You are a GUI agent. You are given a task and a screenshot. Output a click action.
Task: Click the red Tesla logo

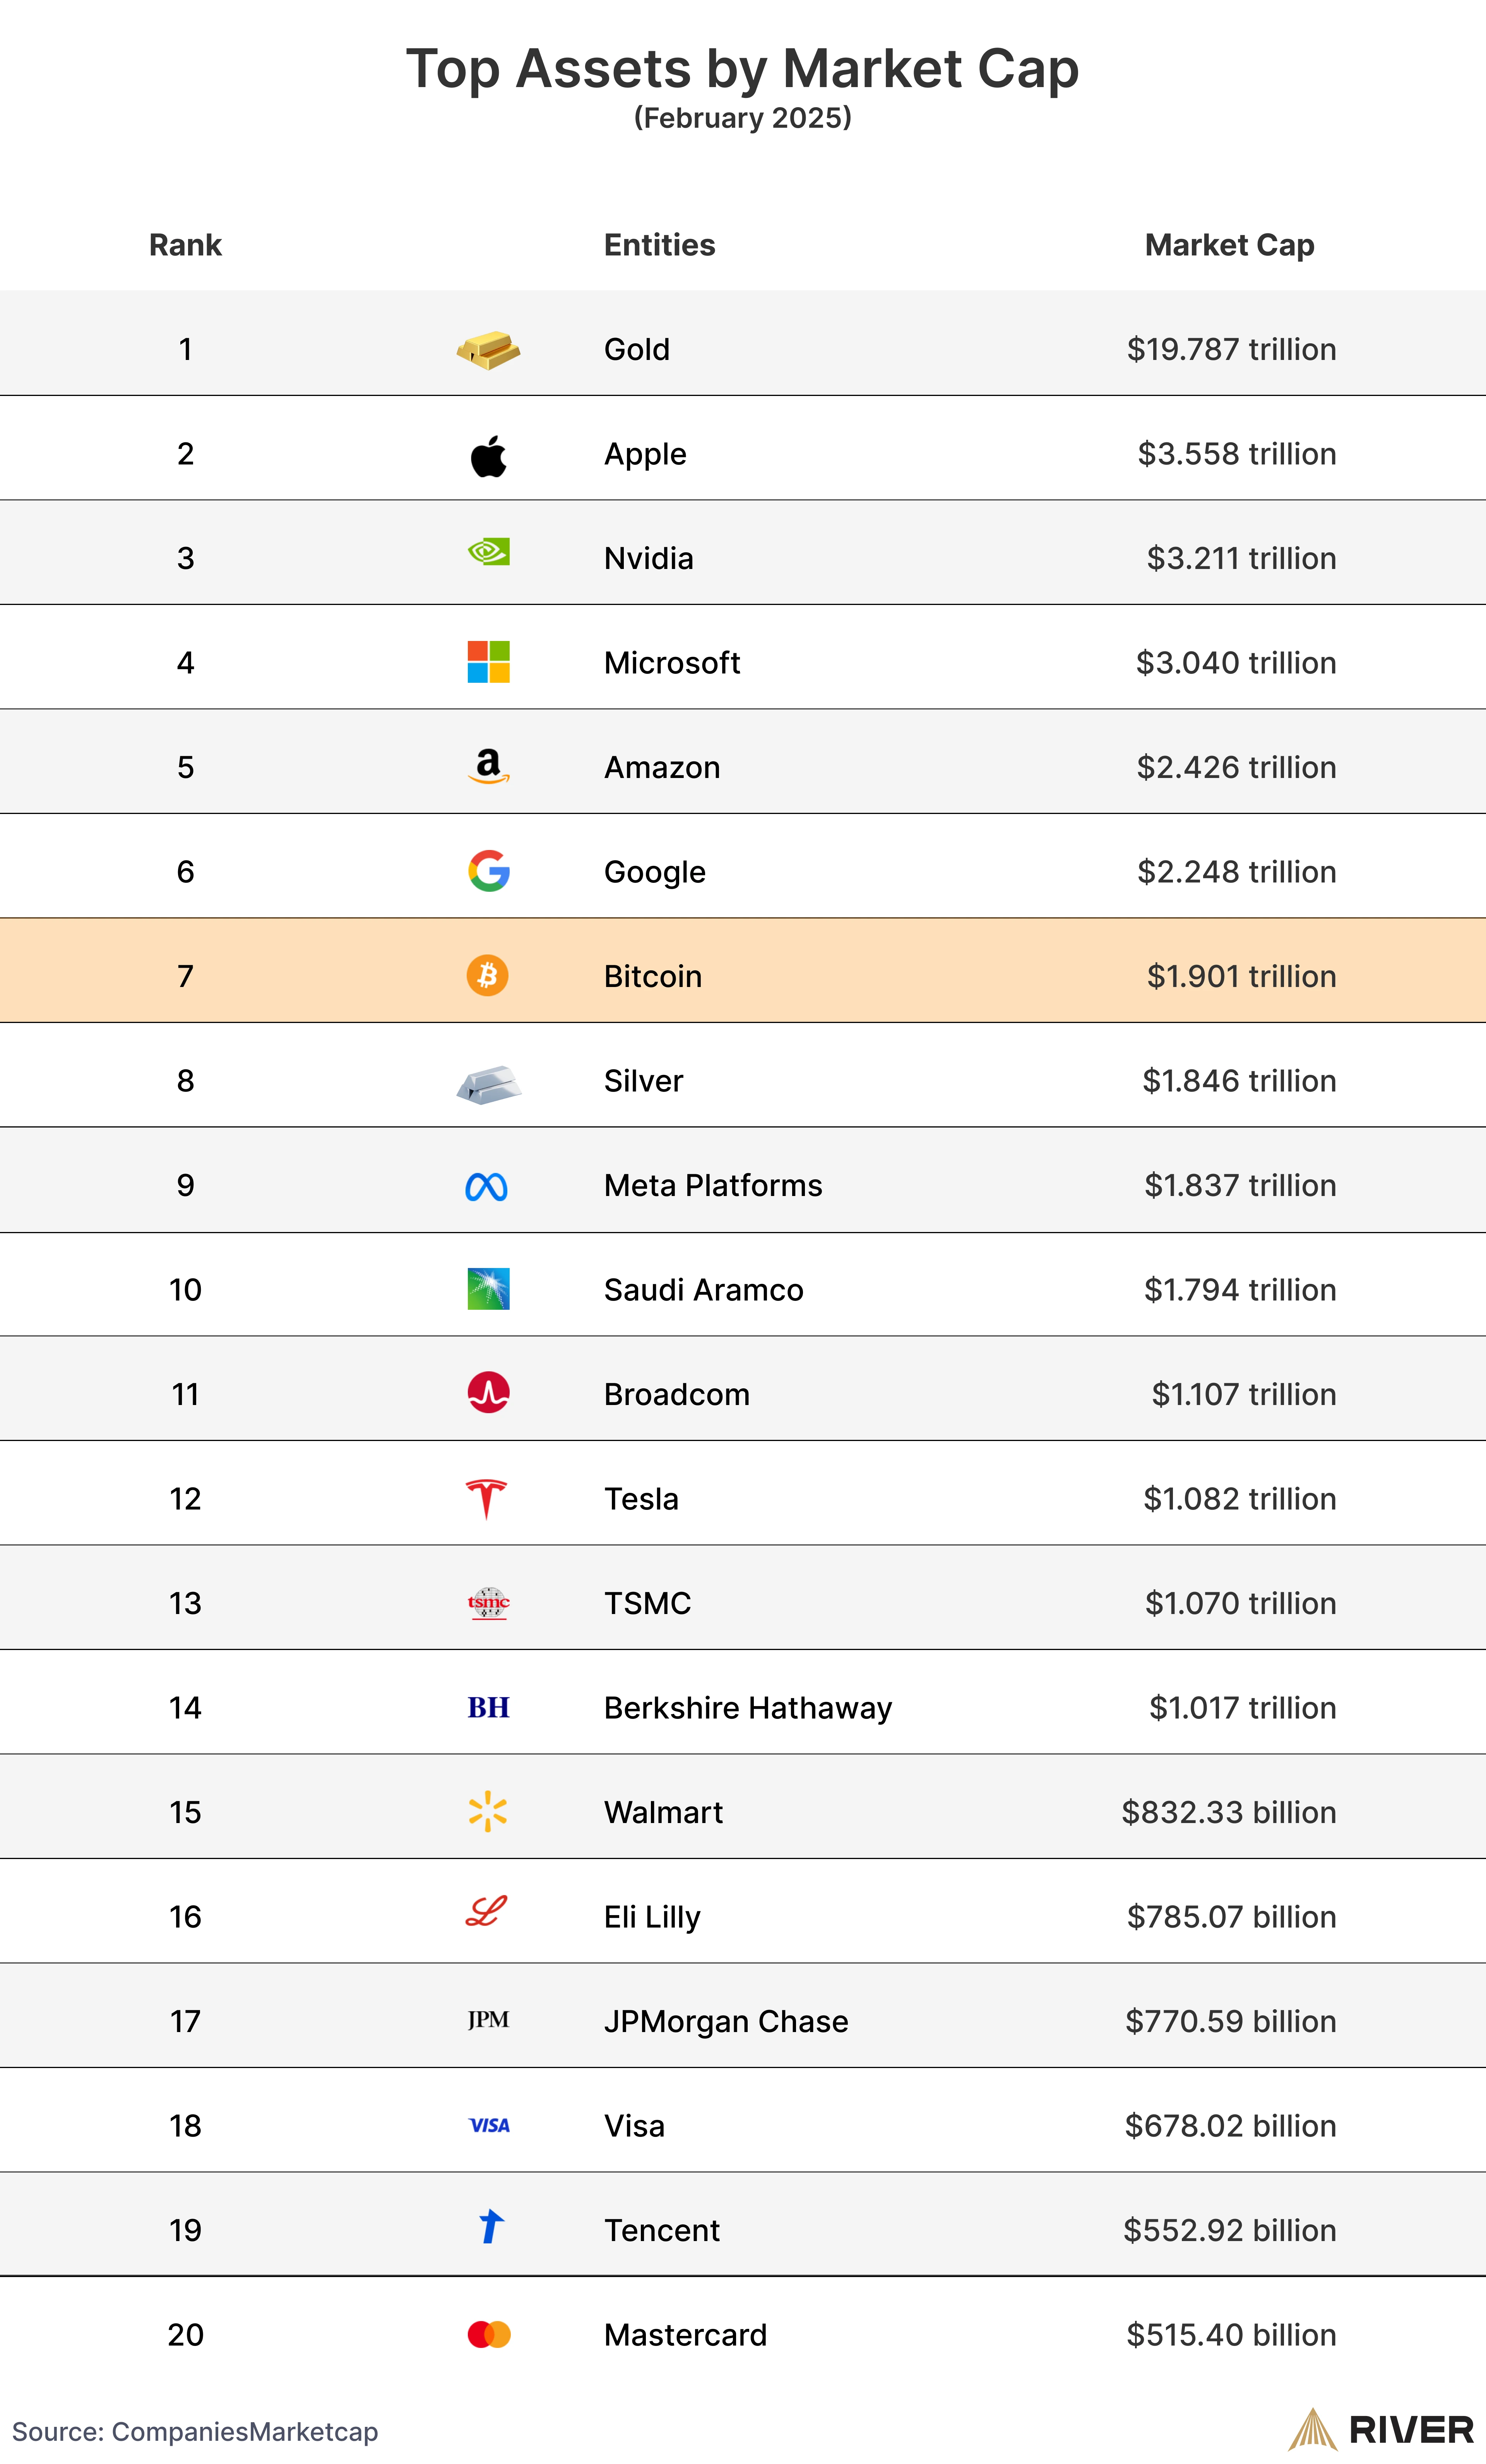point(487,1499)
